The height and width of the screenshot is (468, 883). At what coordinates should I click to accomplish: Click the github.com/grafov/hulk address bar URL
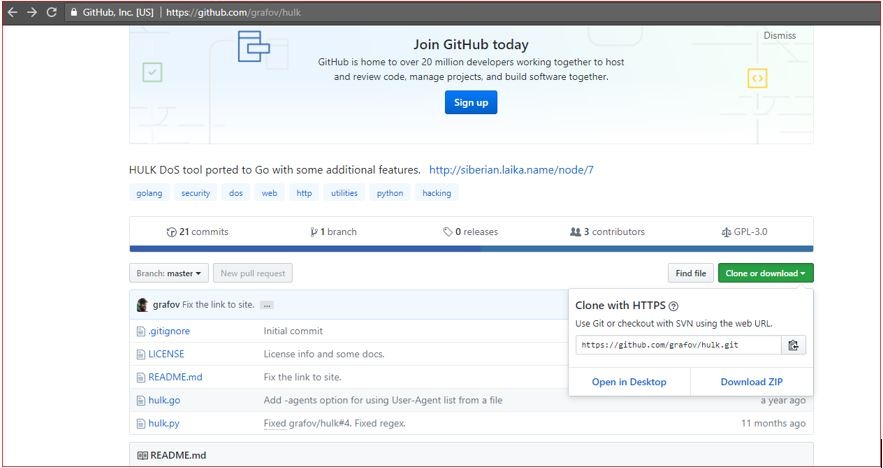click(x=233, y=12)
